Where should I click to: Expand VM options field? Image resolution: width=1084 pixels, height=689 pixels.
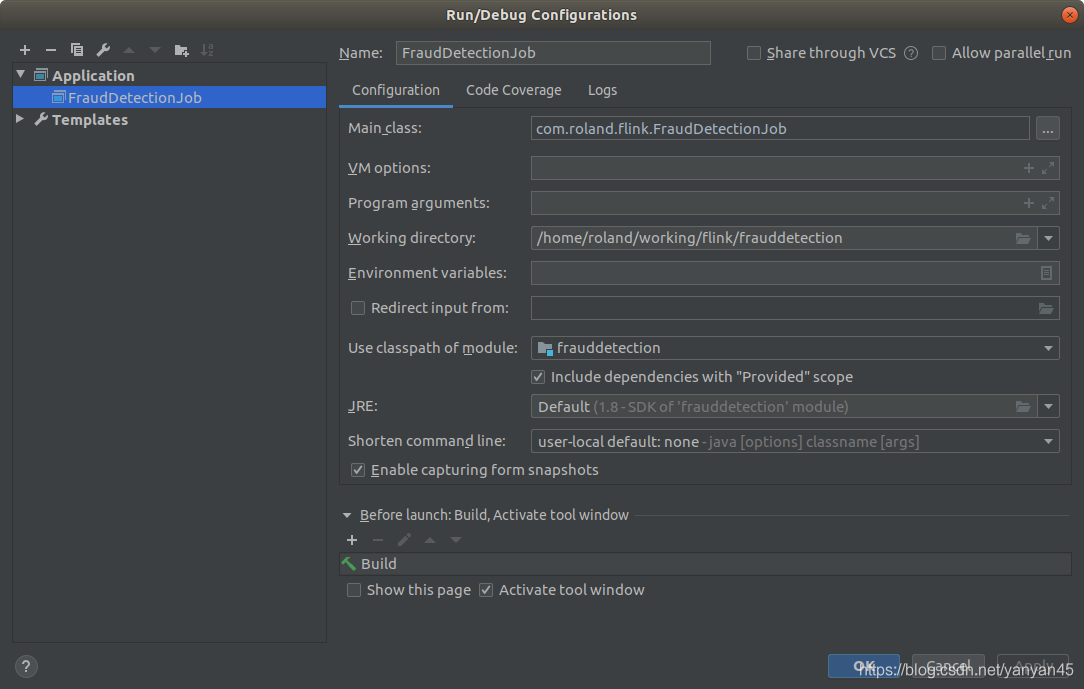point(1048,168)
